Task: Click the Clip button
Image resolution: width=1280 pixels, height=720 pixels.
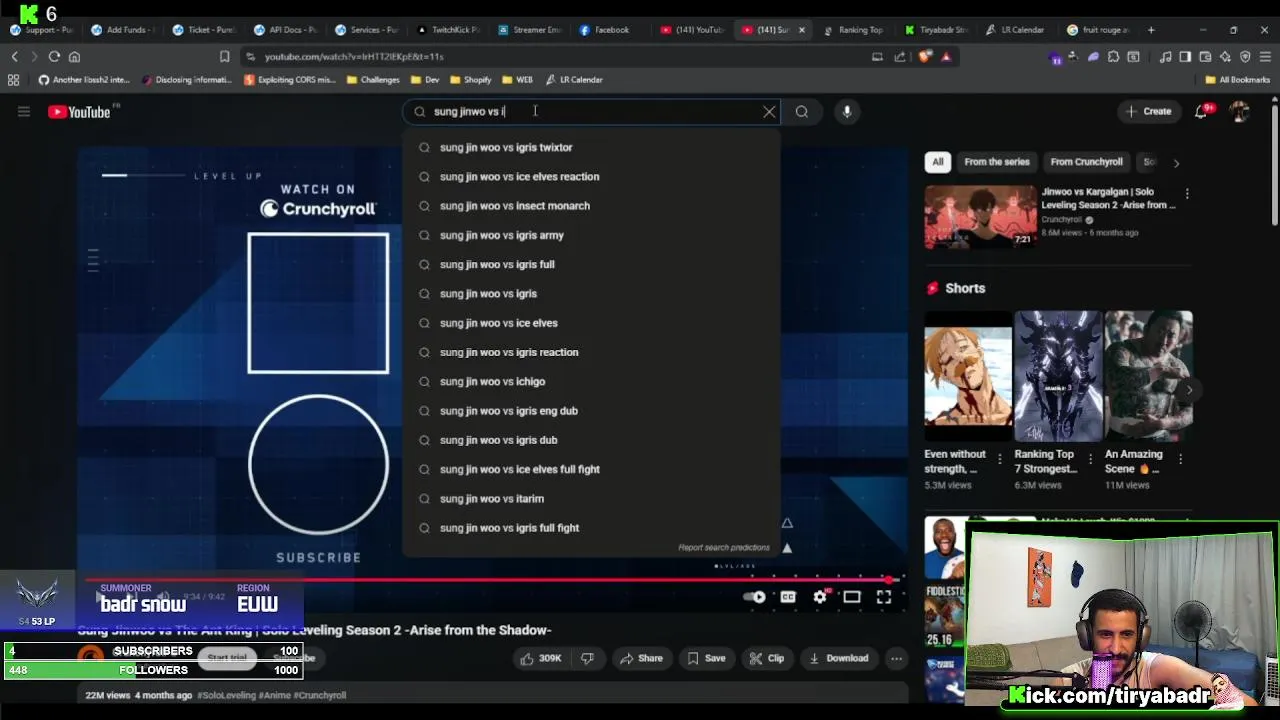Action: coord(767,658)
